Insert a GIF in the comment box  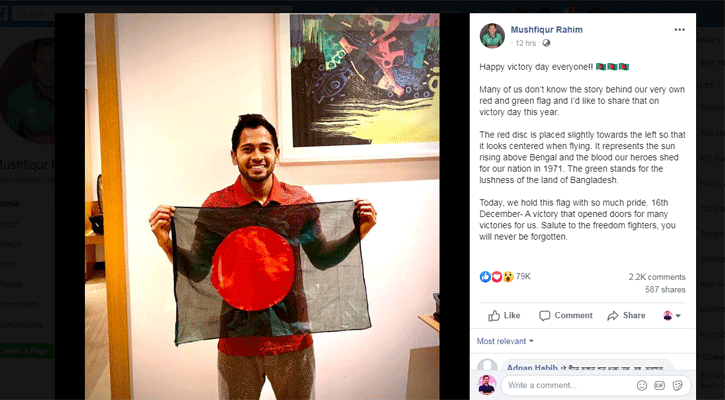659,385
